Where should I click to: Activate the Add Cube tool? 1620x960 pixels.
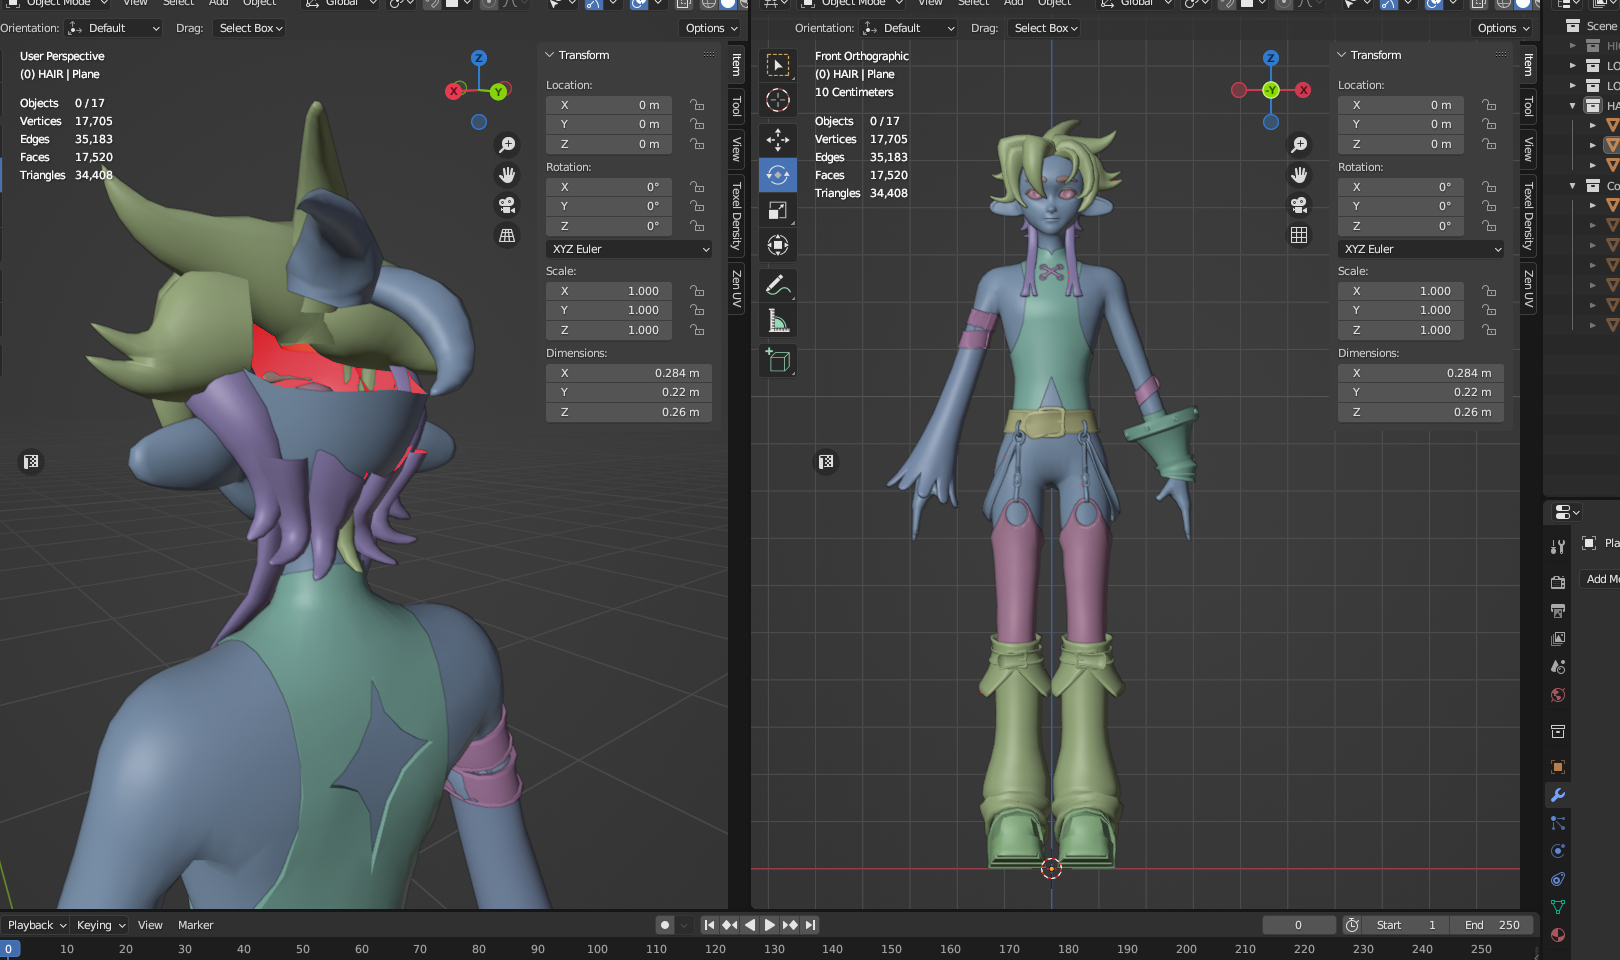pos(777,360)
